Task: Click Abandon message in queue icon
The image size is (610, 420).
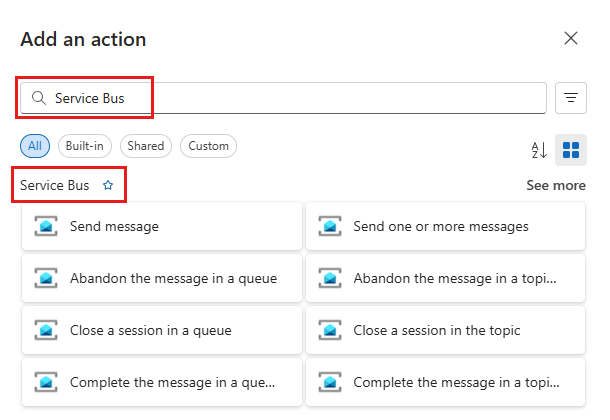Action: click(x=46, y=279)
